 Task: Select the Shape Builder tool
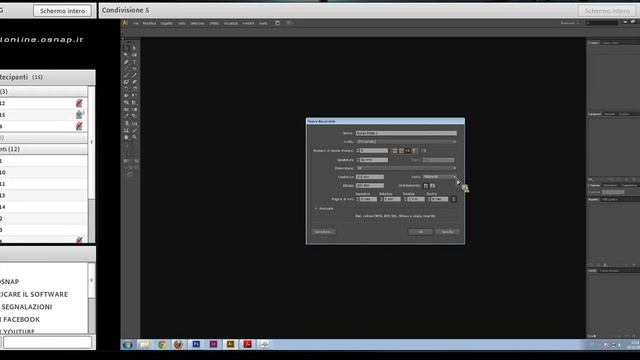click(x=126, y=102)
